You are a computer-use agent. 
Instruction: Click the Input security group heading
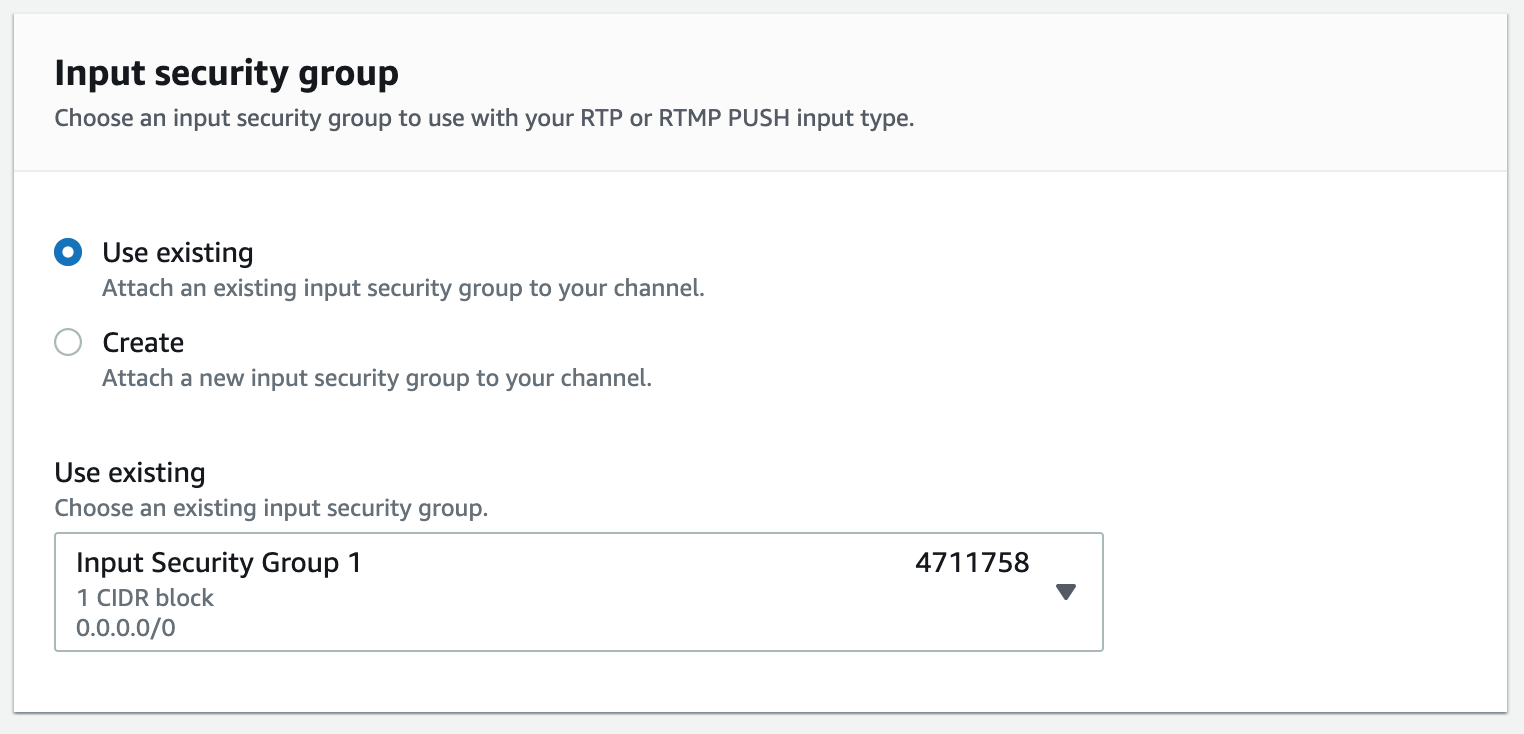pyautogui.click(x=226, y=73)
